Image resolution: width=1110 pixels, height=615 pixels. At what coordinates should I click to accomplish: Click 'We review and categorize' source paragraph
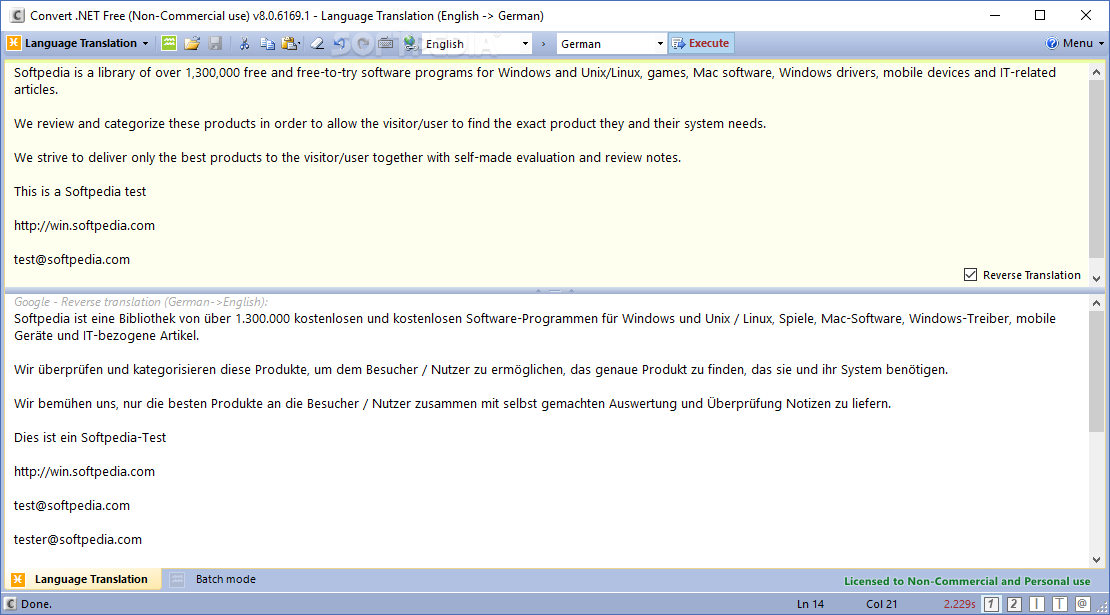pyautogui.click(x=390, y=124)
